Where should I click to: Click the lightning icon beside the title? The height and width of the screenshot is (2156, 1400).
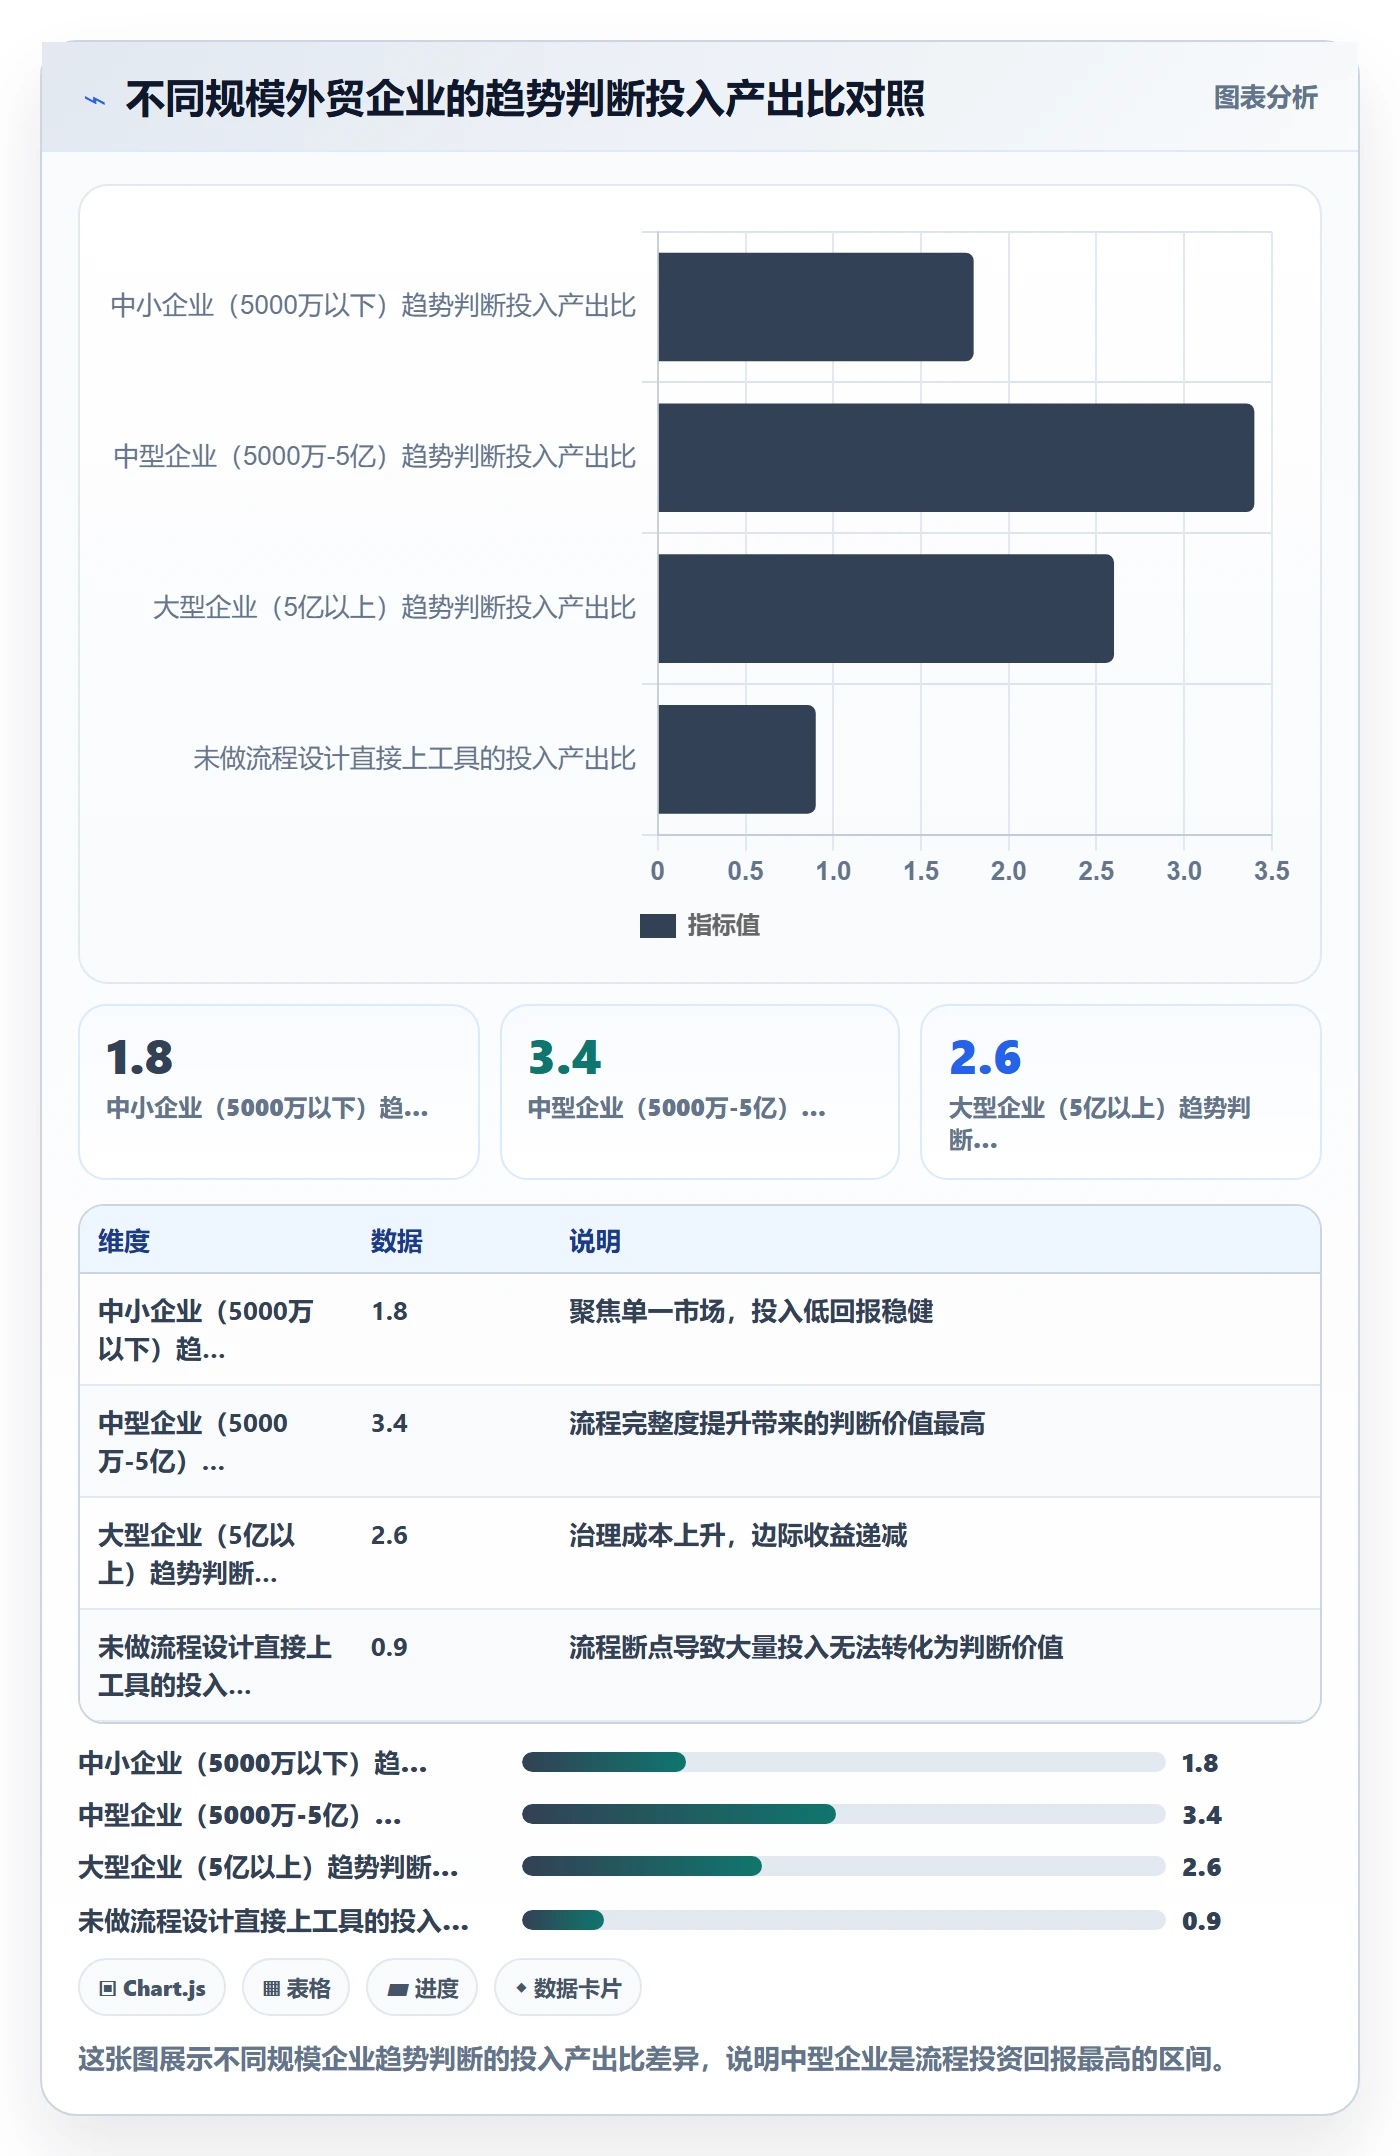point(95,100)
